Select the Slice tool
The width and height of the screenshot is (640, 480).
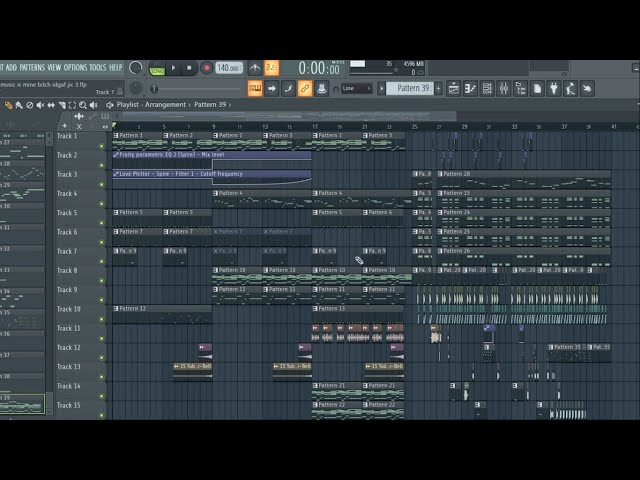coord(62,105)
